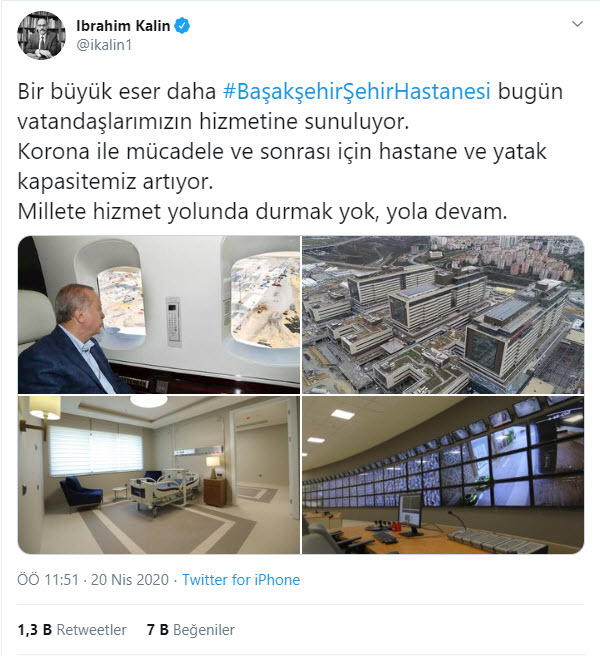Screen dimensions: 600x656
Task: Expand the tweet options chevron menu
Action: click(x=577, y=24)
